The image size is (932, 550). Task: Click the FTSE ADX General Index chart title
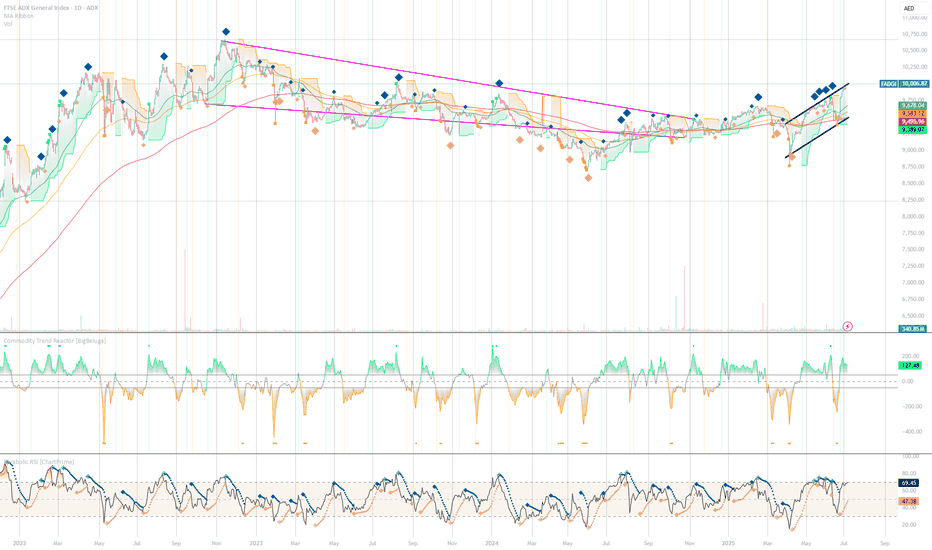pyautogui.click(x=51, y=8)
